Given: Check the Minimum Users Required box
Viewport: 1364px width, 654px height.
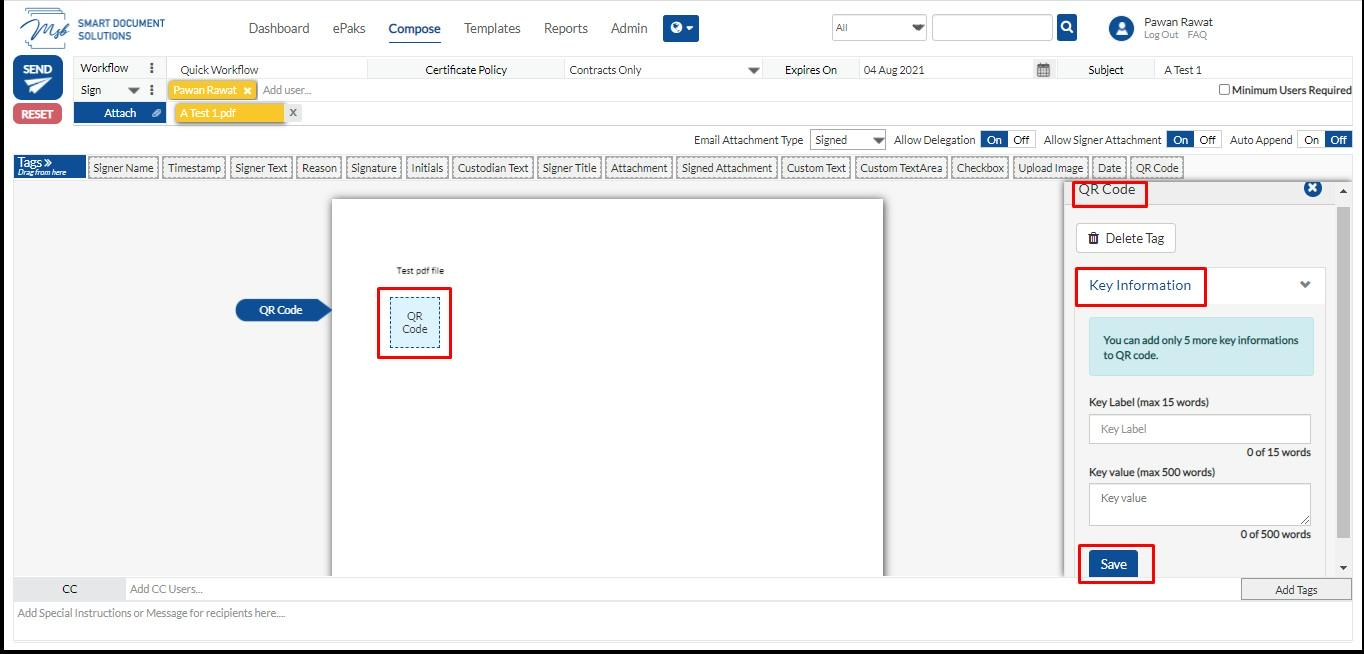Looking at the screenshot, I should pyautogui.click(x=1224, y=90).
